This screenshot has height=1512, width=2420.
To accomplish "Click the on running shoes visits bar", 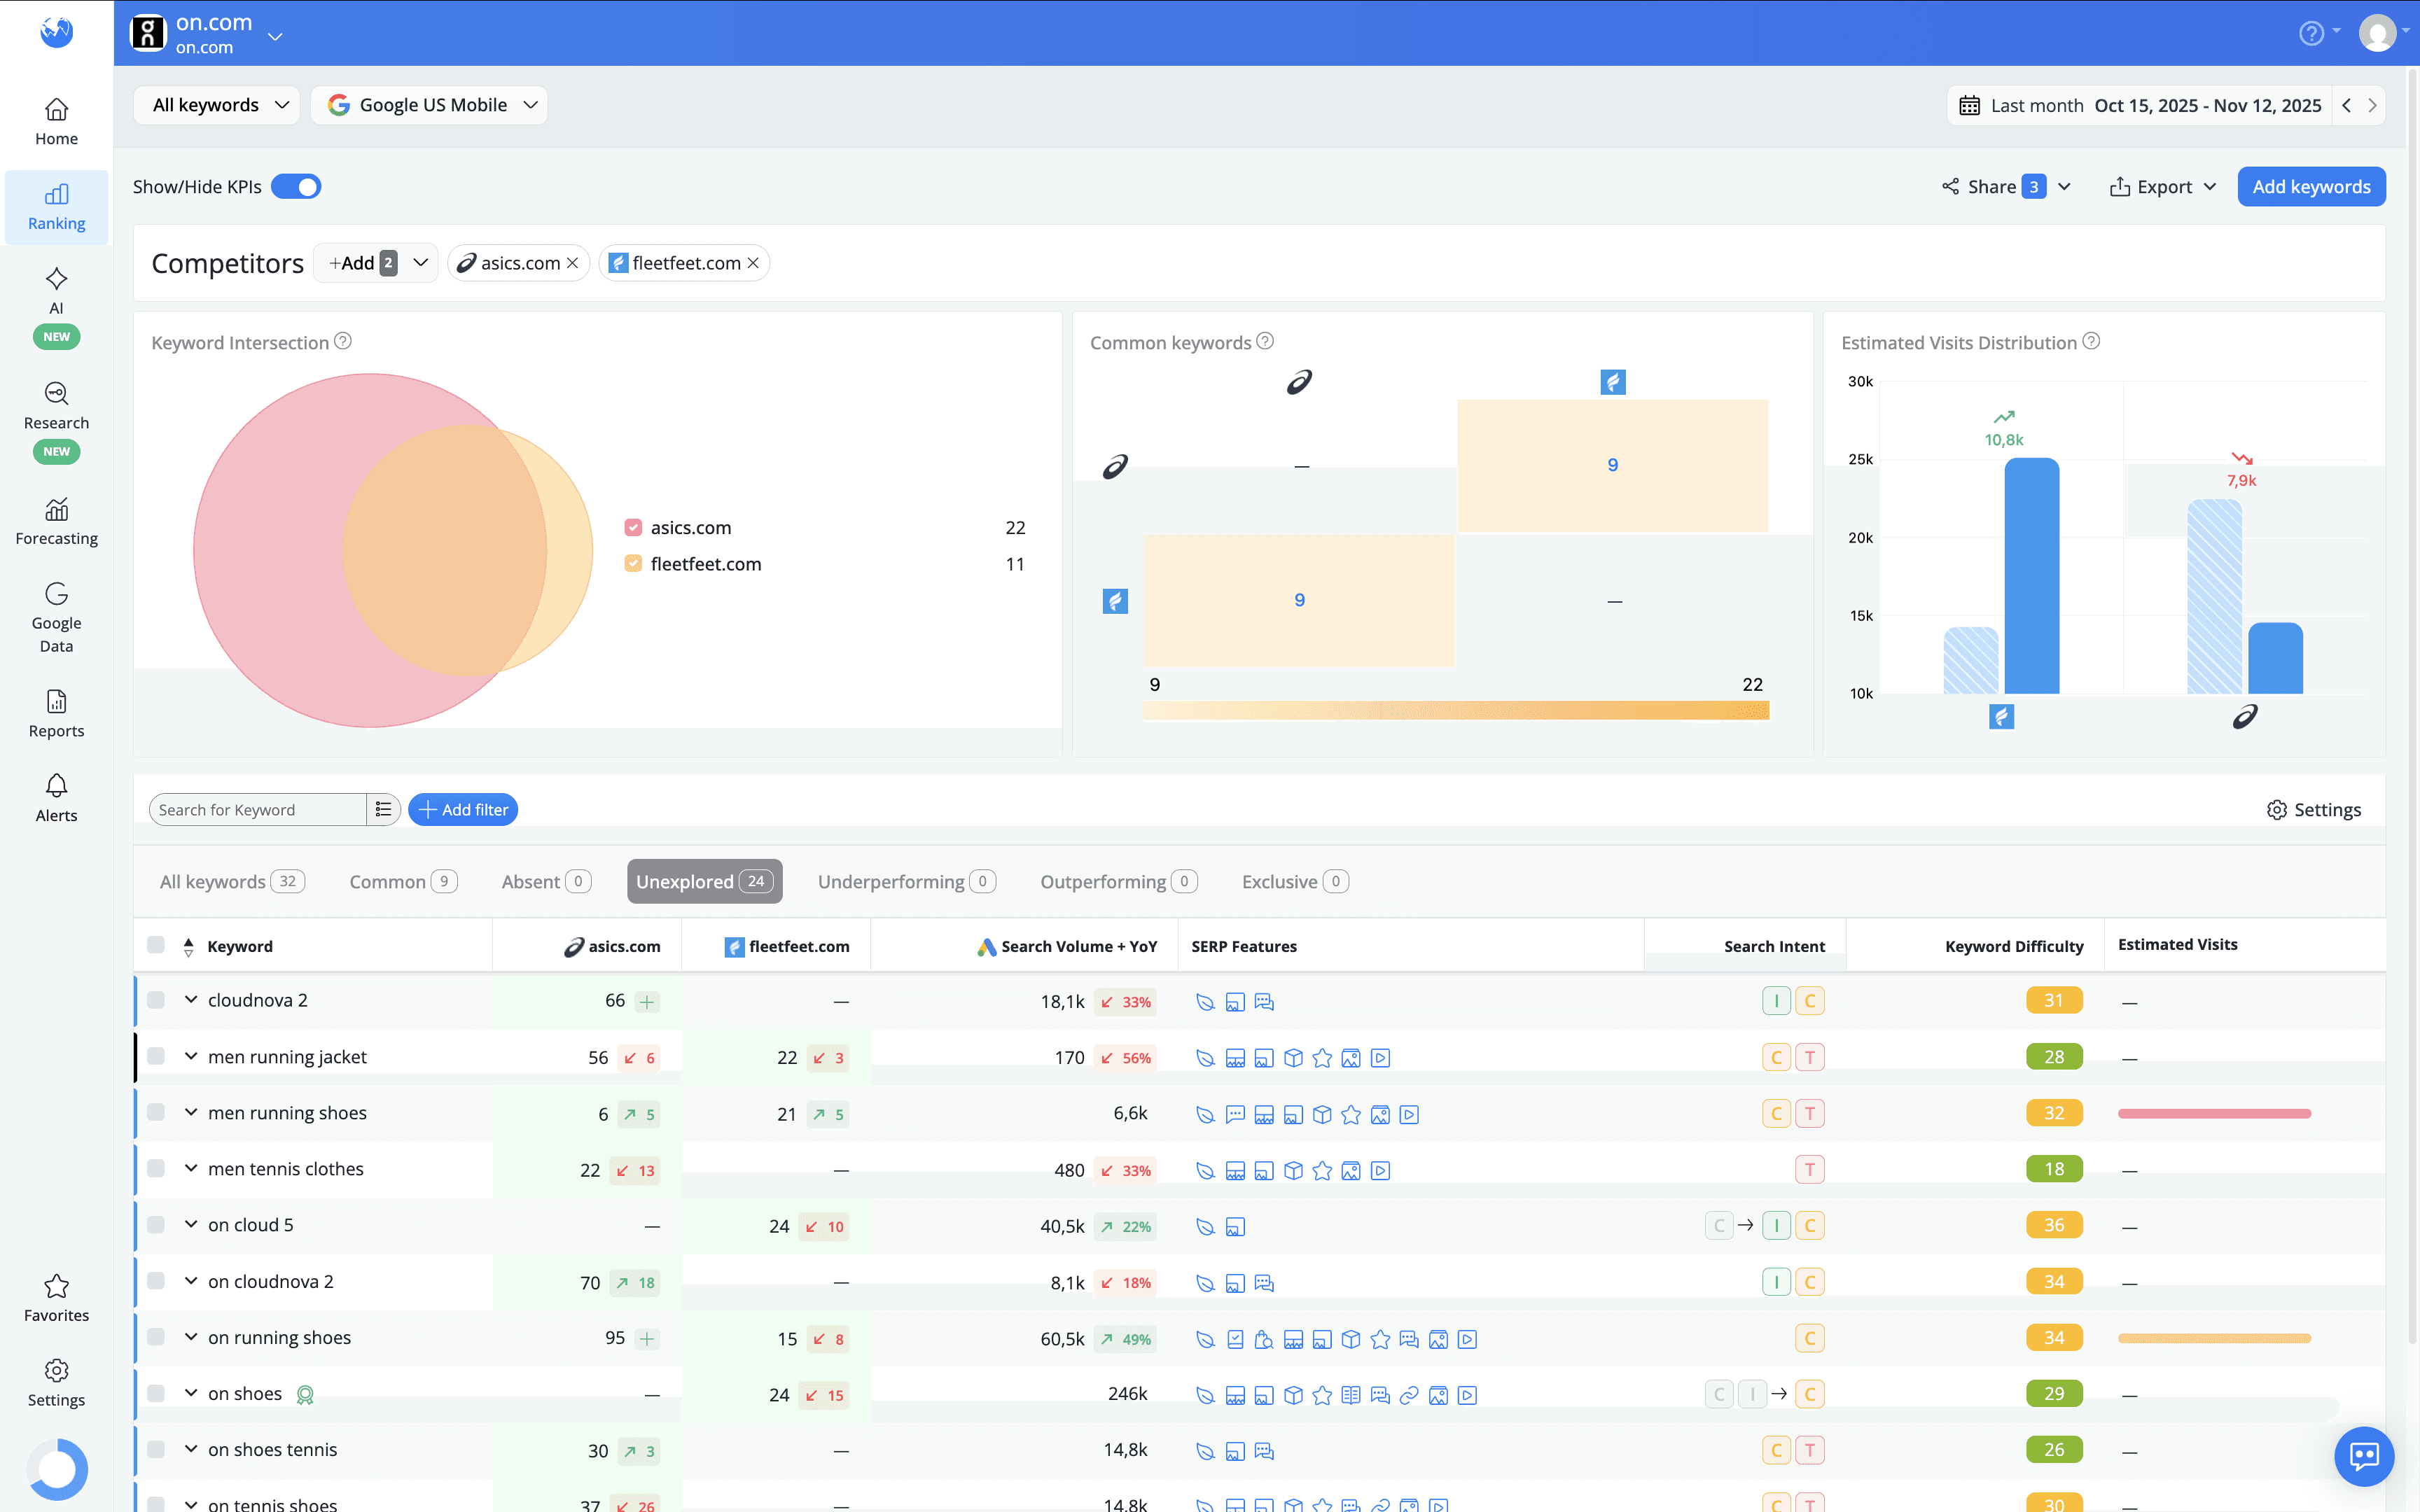I will click(2214, 1338).
